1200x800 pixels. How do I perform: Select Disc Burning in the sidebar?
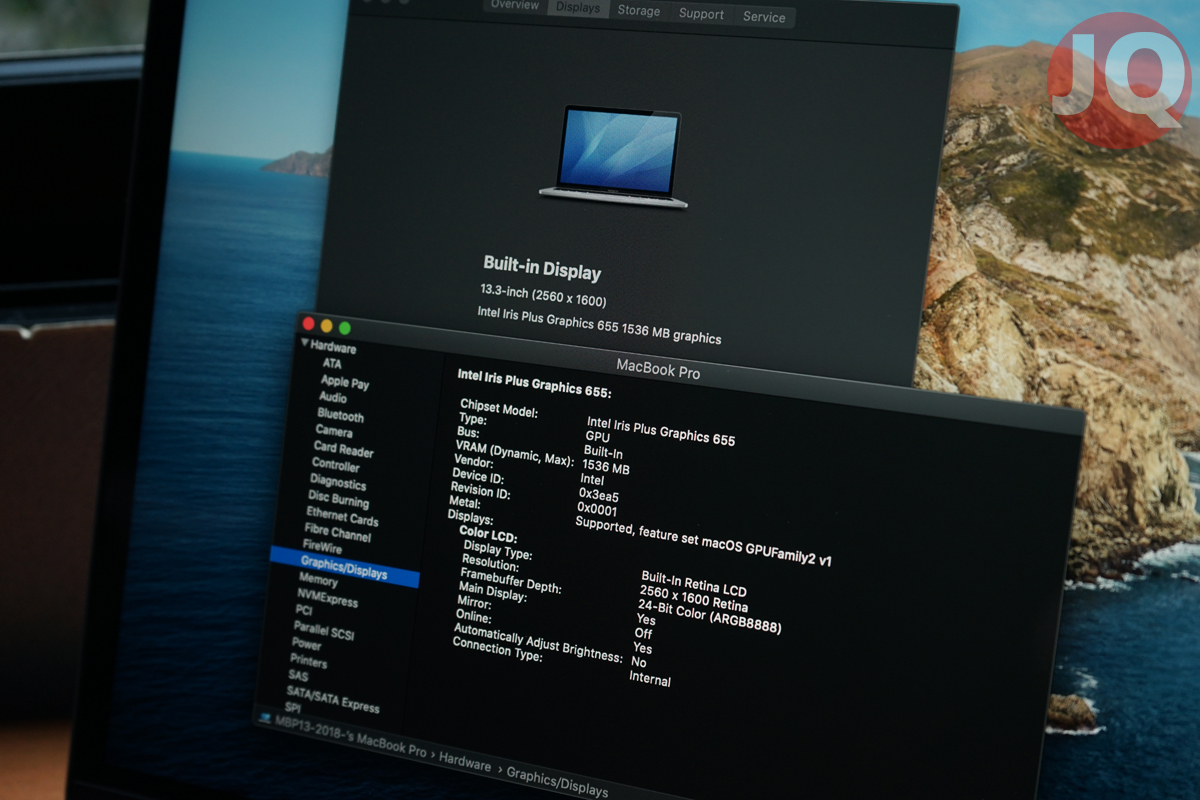pyautogui.click(x=338, y=499)
